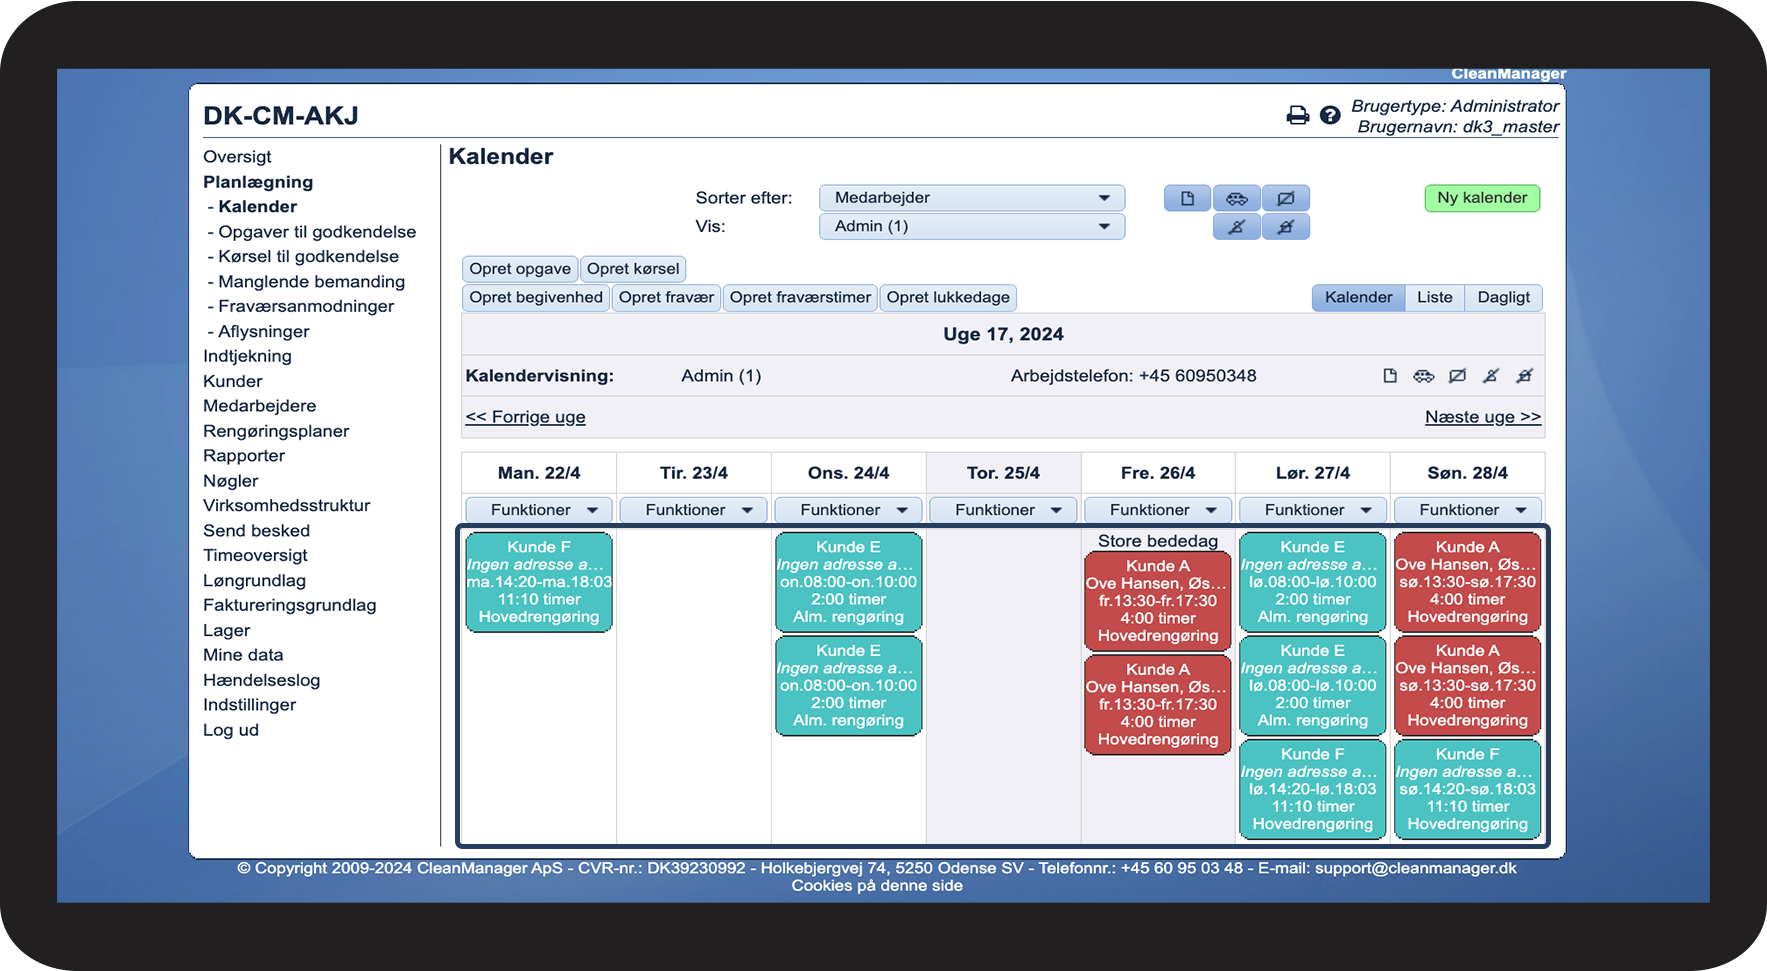Open help via question mark icon
This screenshot has width=1767, height=971.
(1329, 115)
